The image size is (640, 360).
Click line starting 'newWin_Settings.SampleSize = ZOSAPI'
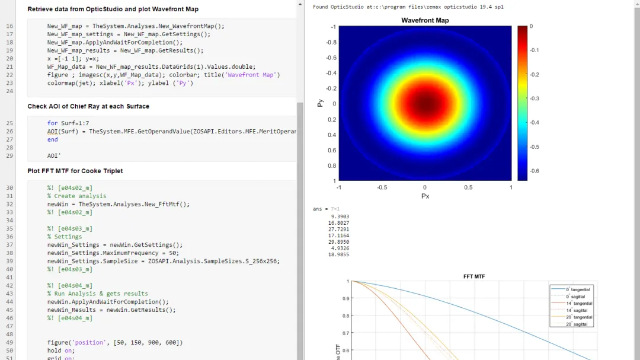[x=163, y=261]
